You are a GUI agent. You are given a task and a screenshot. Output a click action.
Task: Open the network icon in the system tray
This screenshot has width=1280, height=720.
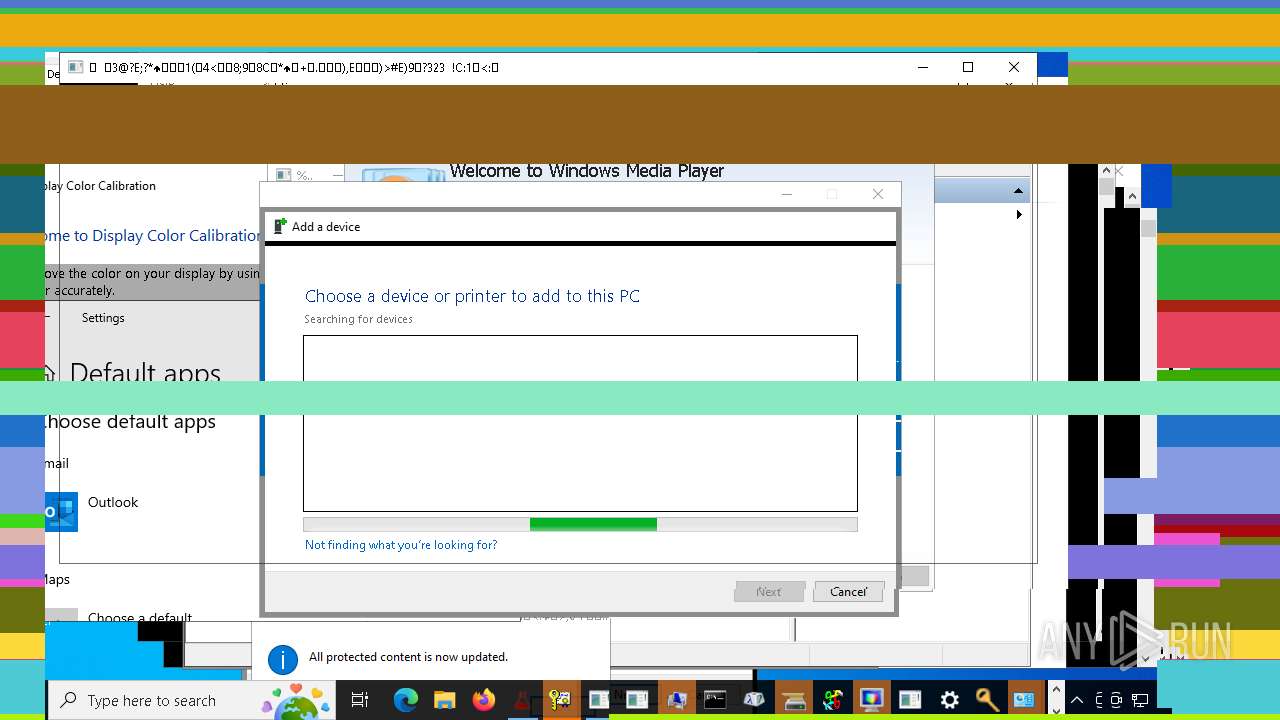1140,700
